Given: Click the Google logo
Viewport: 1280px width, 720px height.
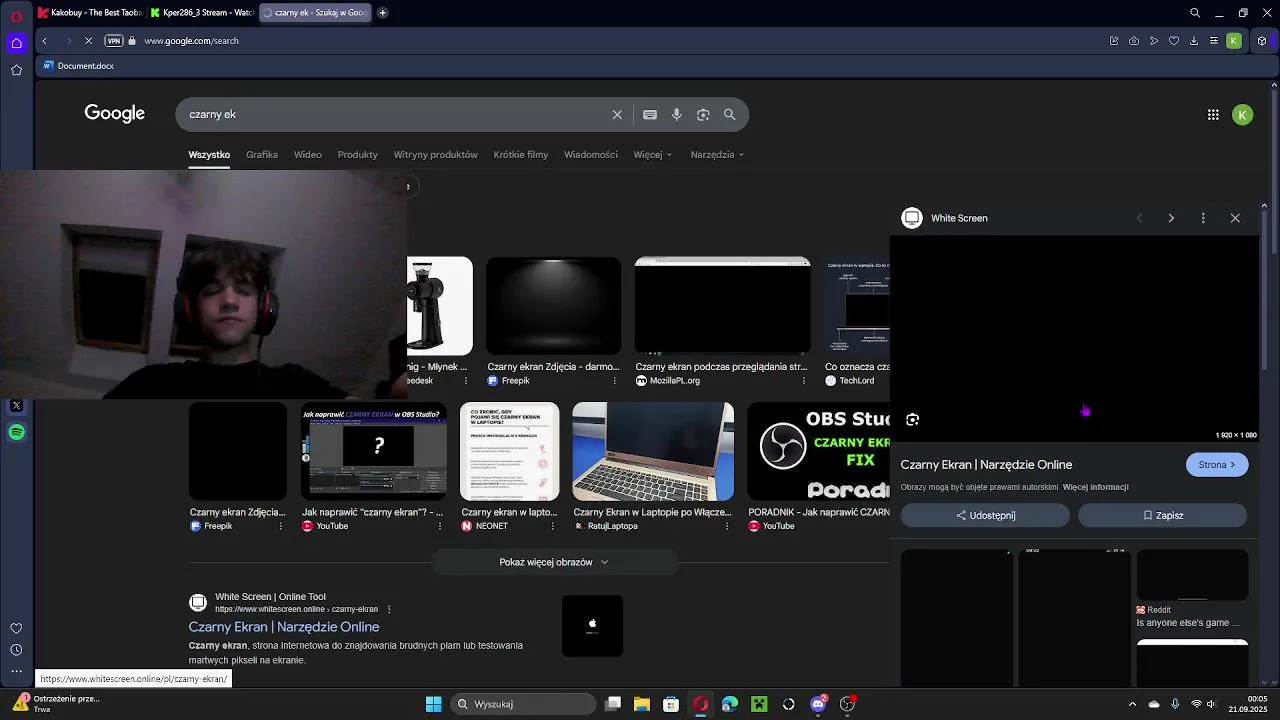Looking at the screenshot, I should pyautogui.click(x=115, y=114).
